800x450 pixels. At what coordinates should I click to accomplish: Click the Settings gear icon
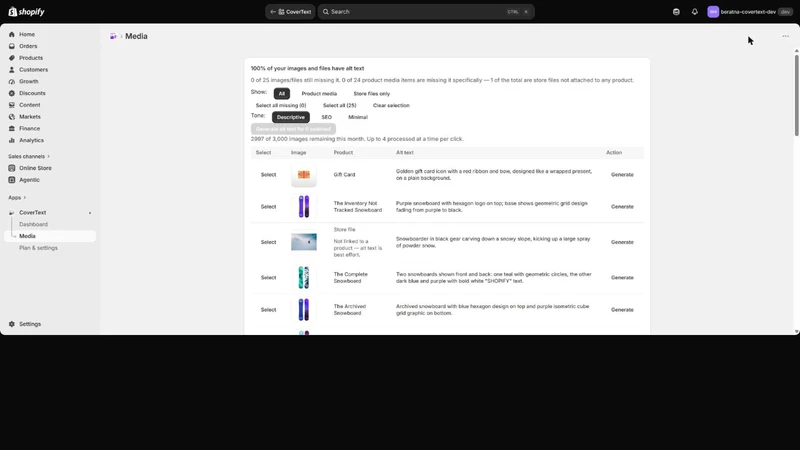(x=12, y=324)
